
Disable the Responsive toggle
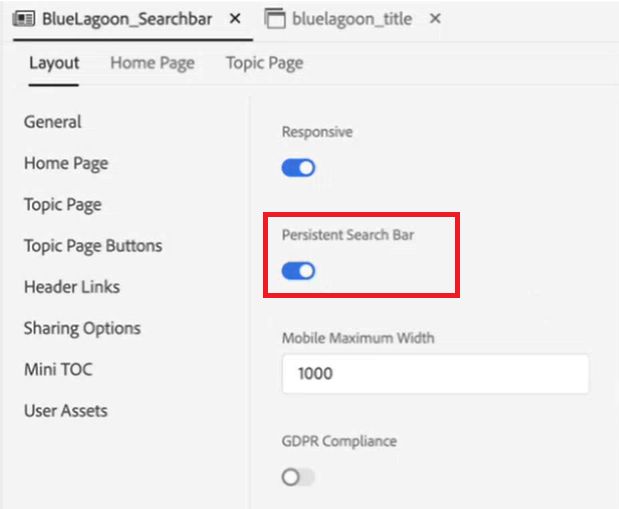click(x=298, y=168)
